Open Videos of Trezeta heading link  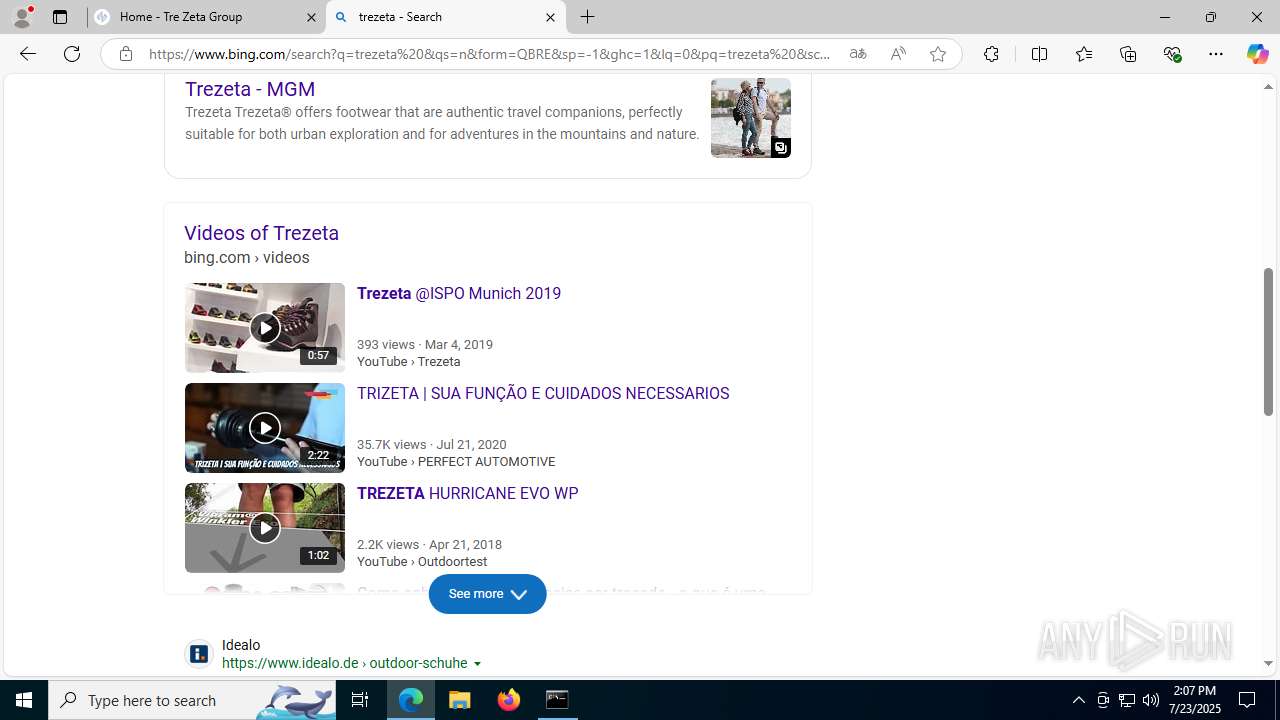coord(261,233)
